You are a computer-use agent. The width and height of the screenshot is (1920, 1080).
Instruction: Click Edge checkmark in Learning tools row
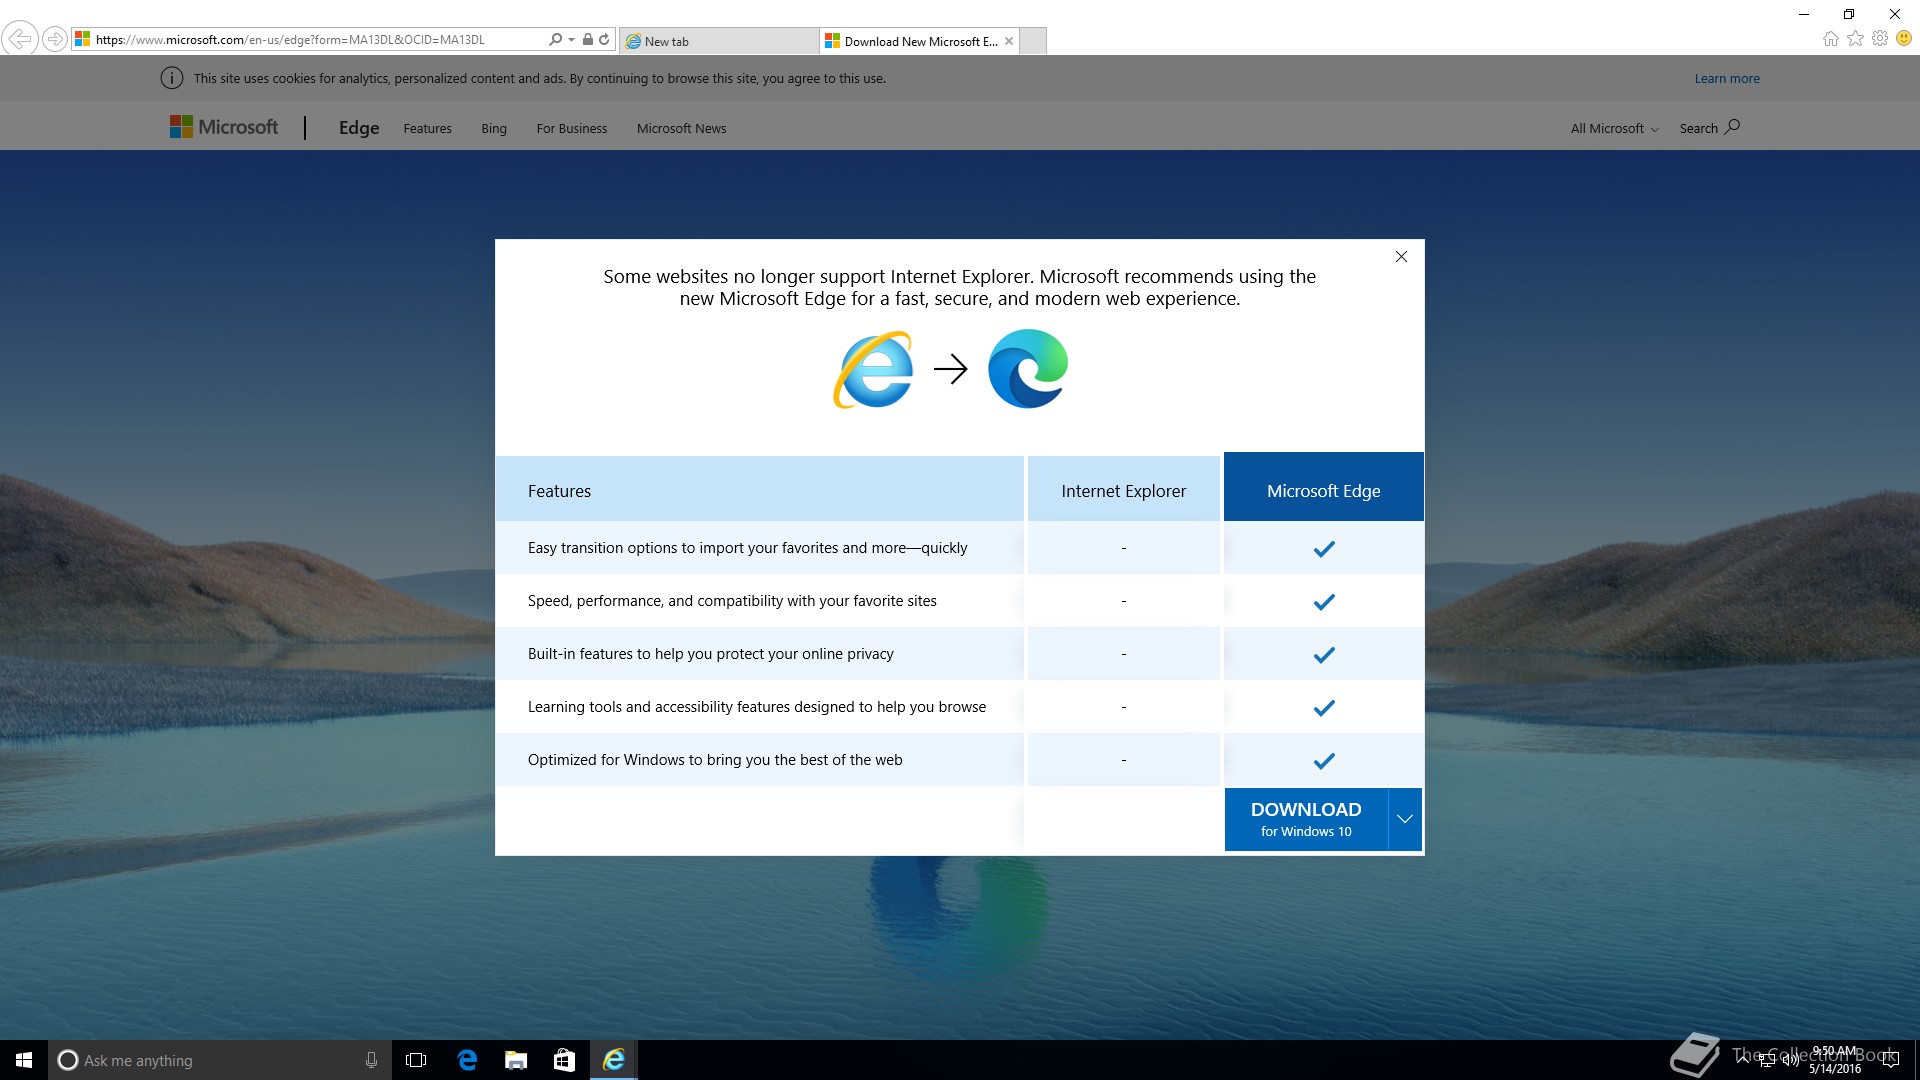[1324, 708]
